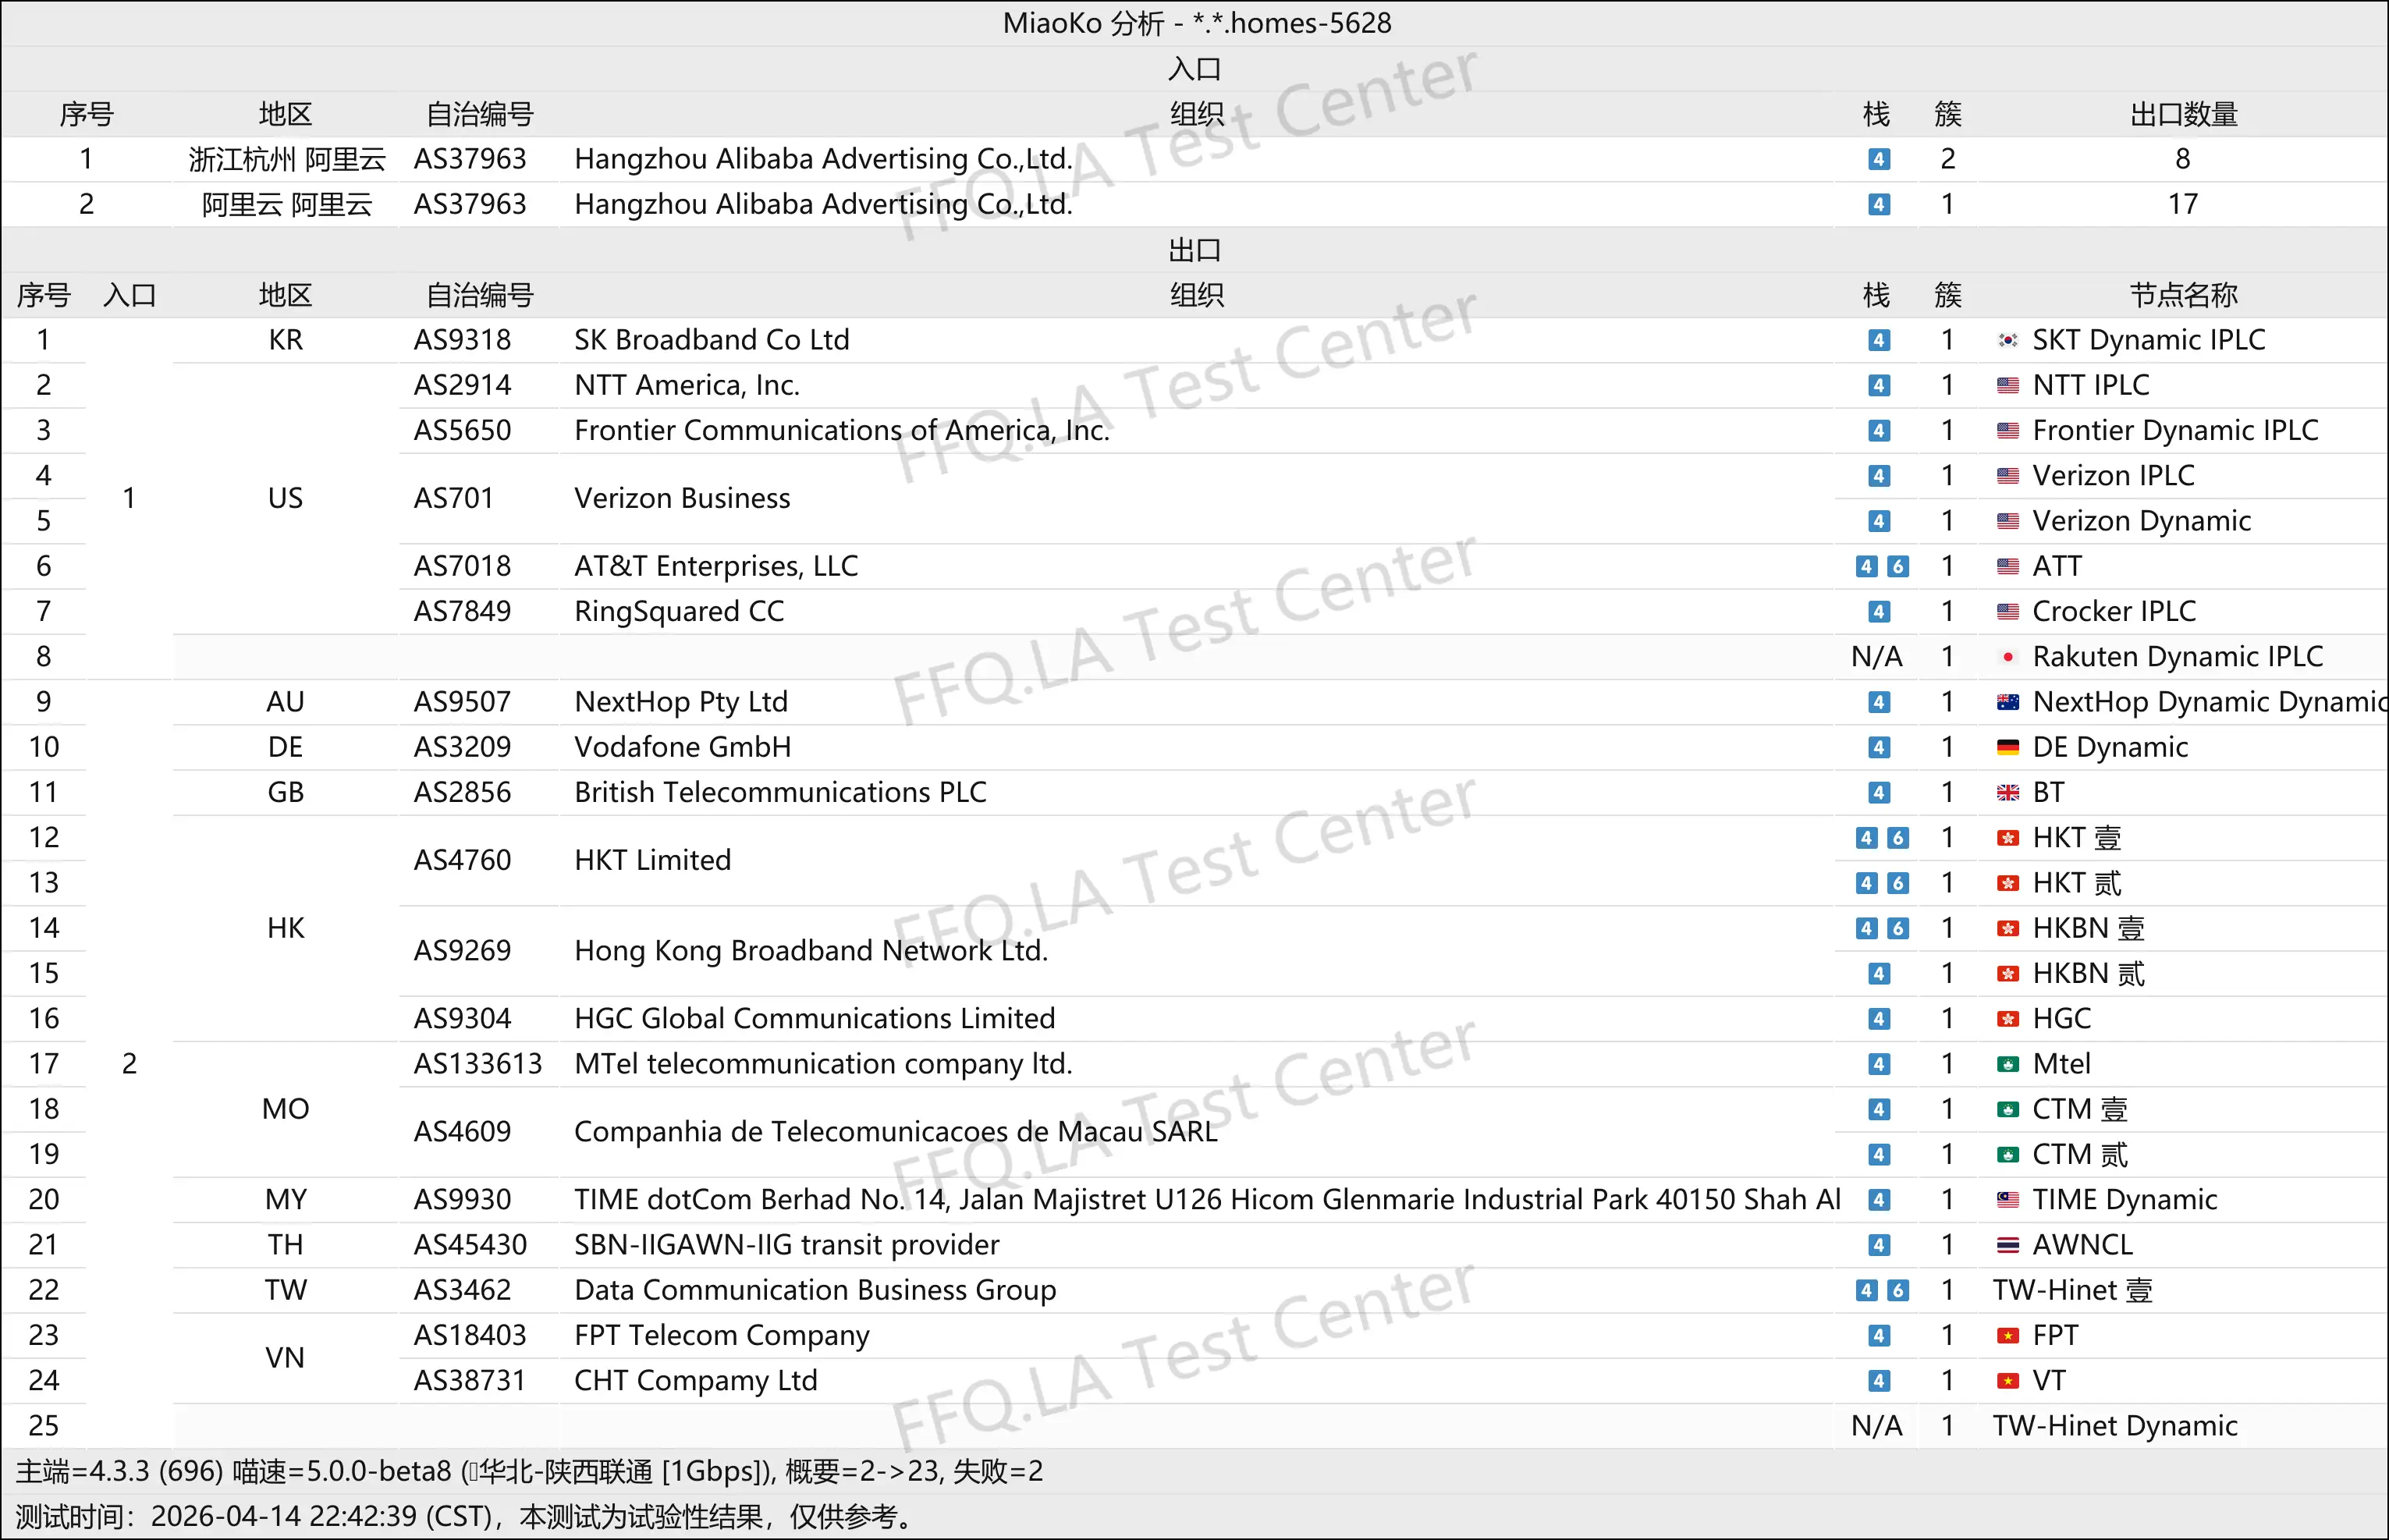The image size is (2389, 1540).
Task: Click the title "MiaoKo 分析 - *.*.homes-5628"
Action: coord(1196,23)
